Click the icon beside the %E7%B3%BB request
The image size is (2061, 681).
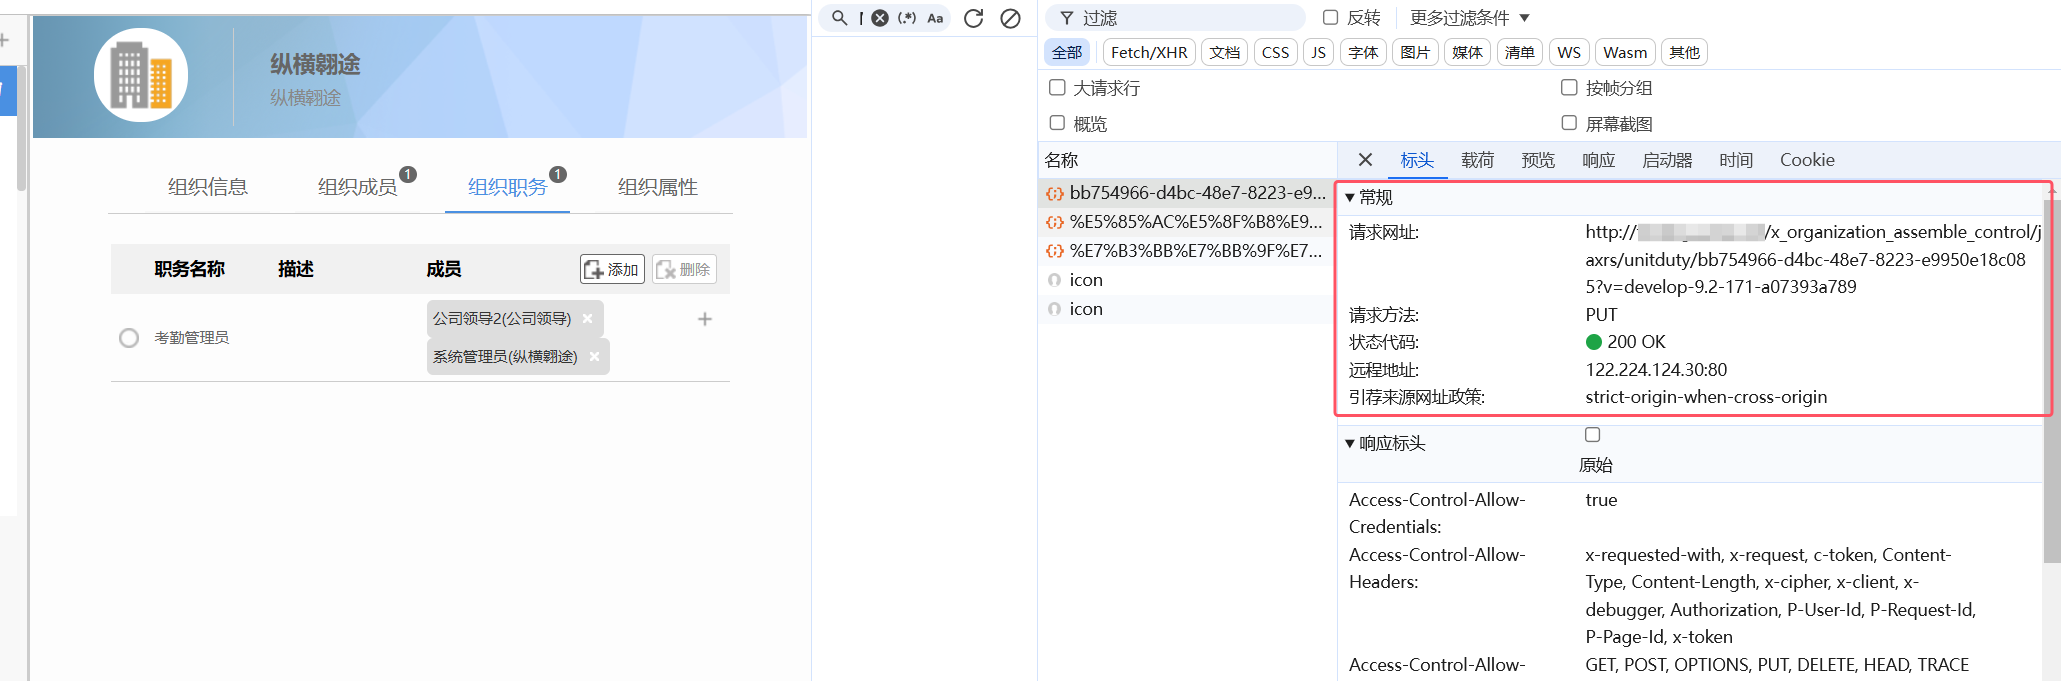point(1055,251)
